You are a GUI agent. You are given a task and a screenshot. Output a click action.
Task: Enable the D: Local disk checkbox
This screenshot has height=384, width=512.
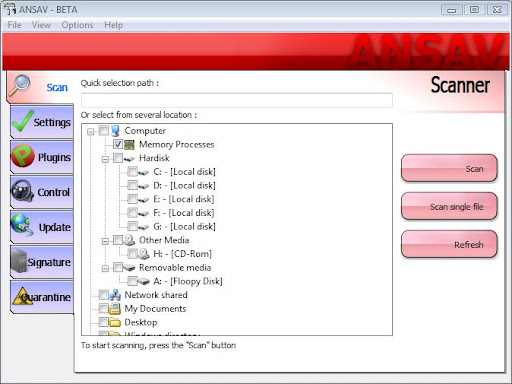[x=132, y=185]
